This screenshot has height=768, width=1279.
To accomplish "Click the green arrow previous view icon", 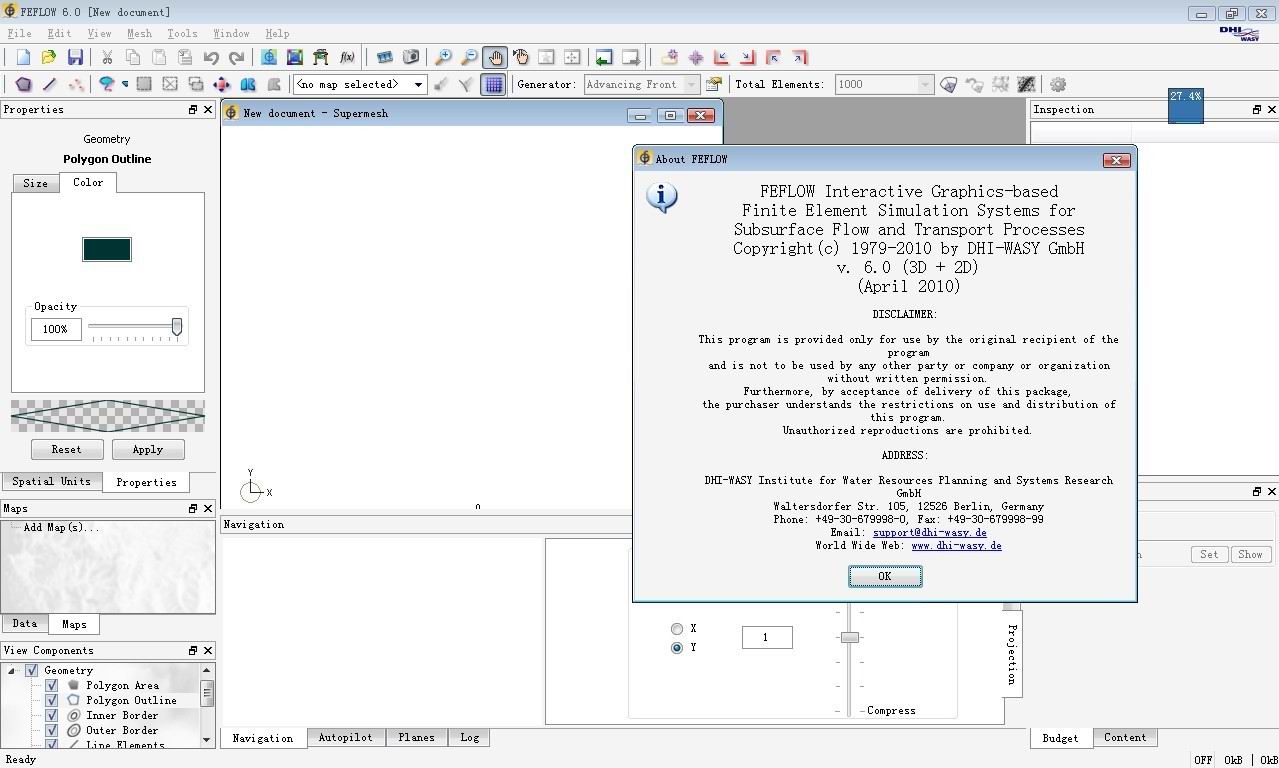I will pyautogui.click(x=603, y=58).
